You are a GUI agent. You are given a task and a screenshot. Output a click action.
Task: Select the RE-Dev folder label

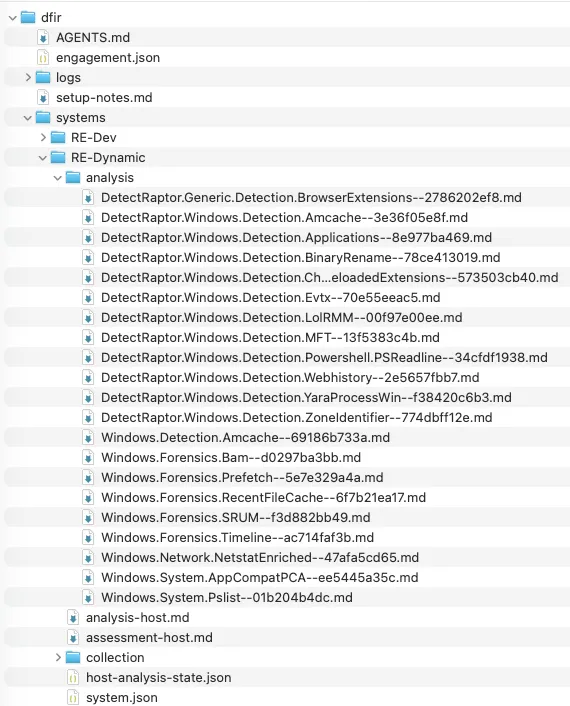[94, 137]
